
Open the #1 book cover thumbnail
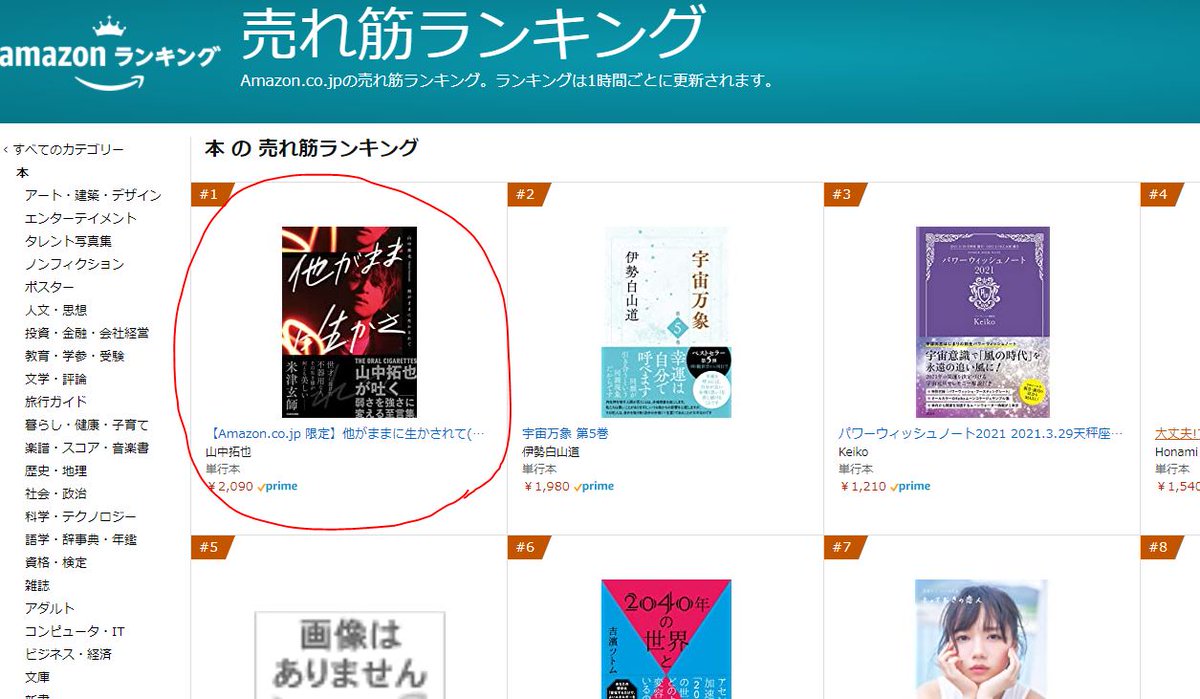click(349, 322)
